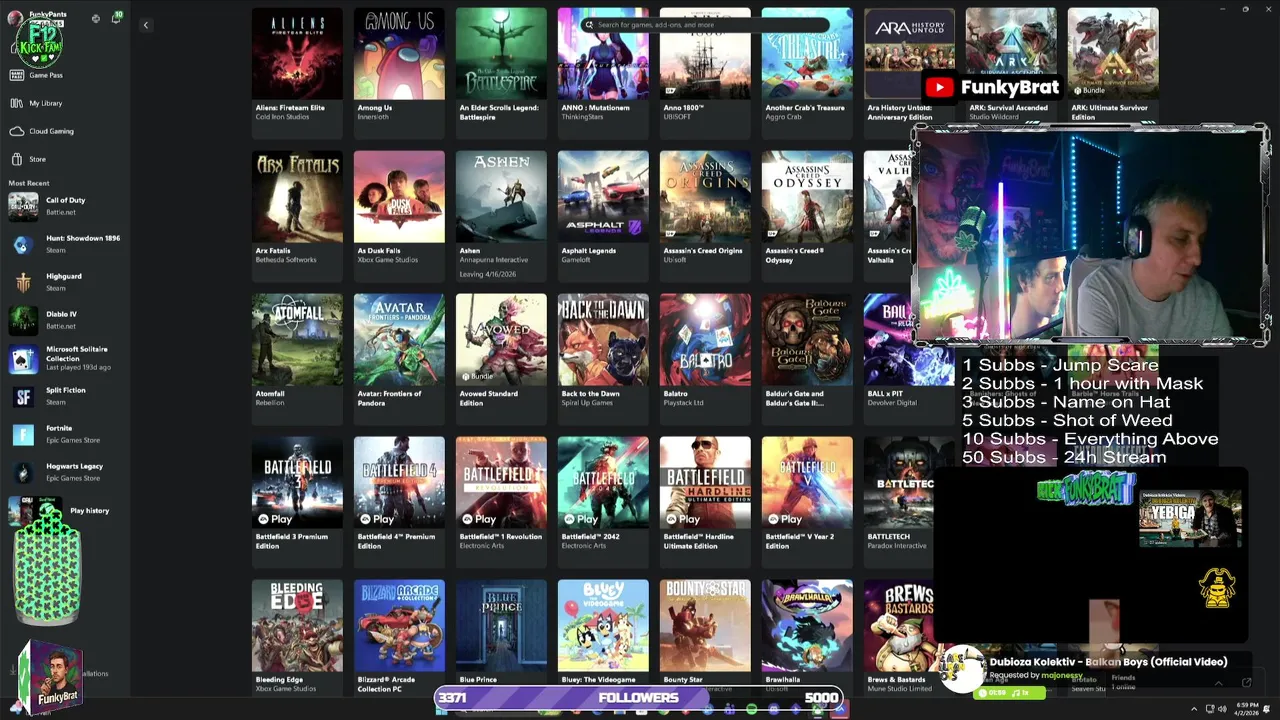
Task: Open Diablo IV from Most Recent
Action: click(64, 320)
